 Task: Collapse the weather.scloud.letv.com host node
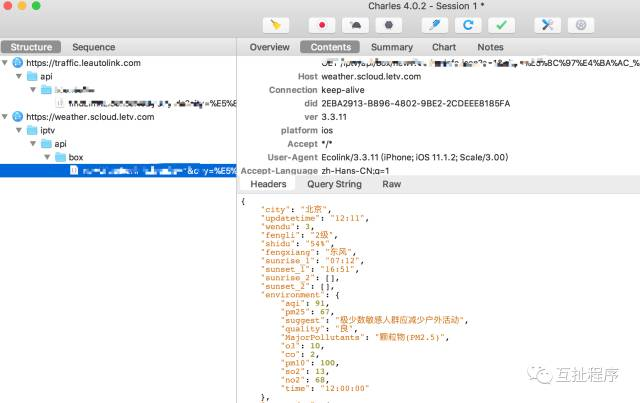5,117
